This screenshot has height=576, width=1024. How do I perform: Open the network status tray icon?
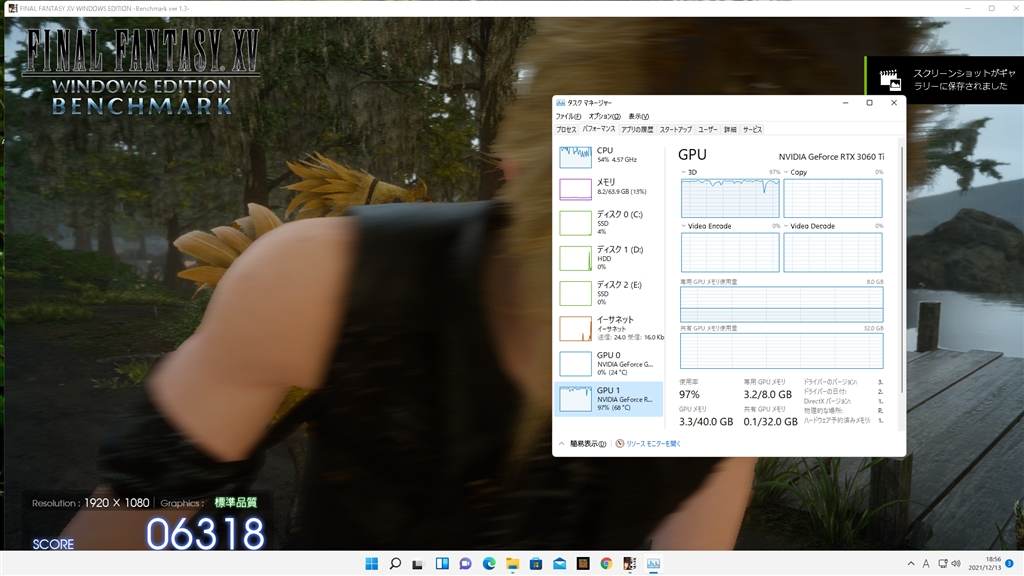tap(942, 564)
